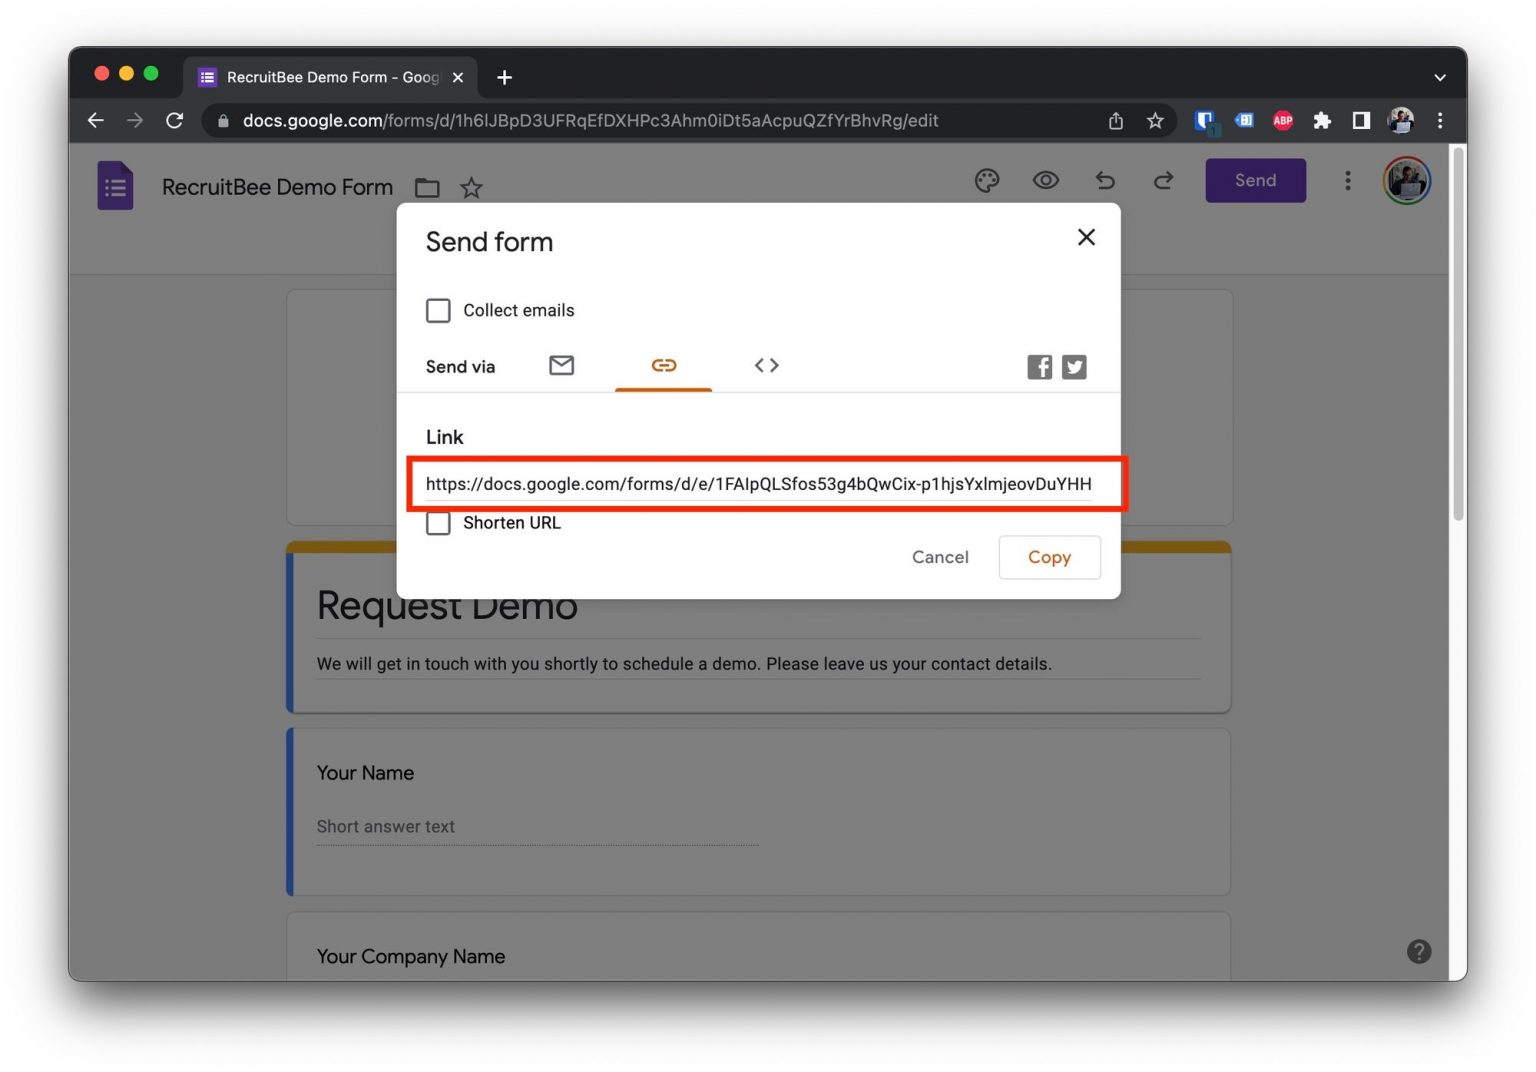The height and width of the screenshot is (1072, 1536).
Task: Enable Collect emails checkbox
Action: pyautogui.click(x=438, y=311)
